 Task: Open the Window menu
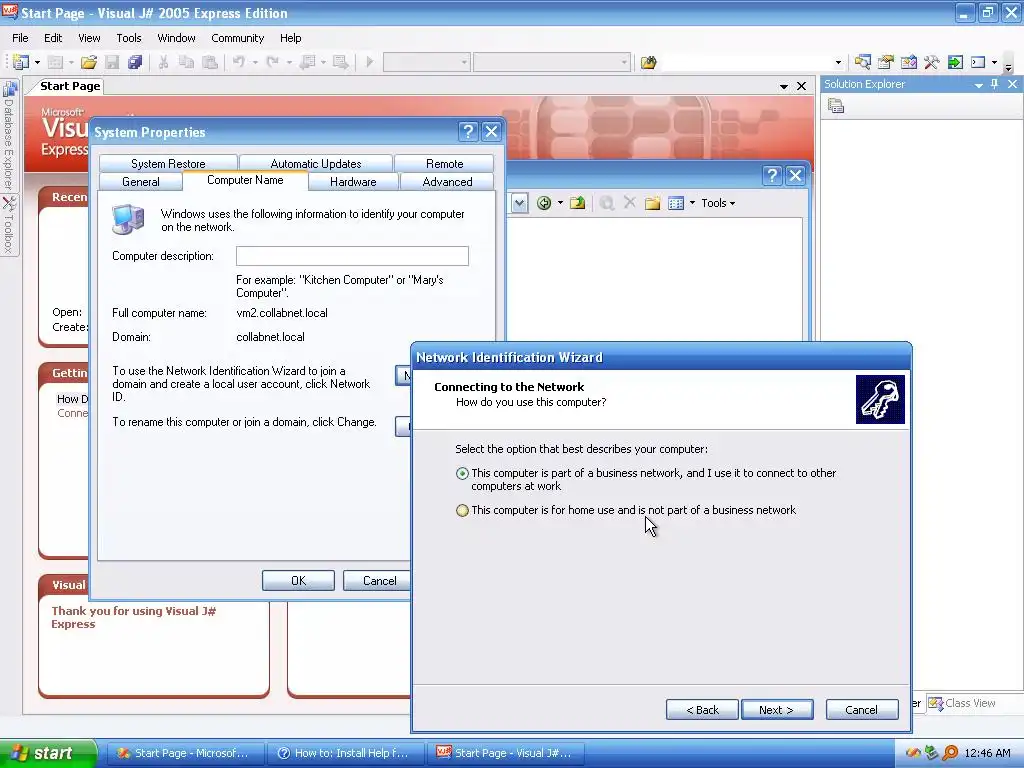[x=176, y=38]
